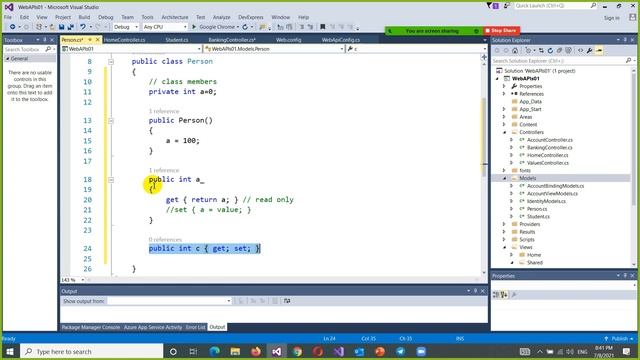Open Zoom from the Windows taskbar
Viewport: 640px width, 360px height.
coord(421,351)
